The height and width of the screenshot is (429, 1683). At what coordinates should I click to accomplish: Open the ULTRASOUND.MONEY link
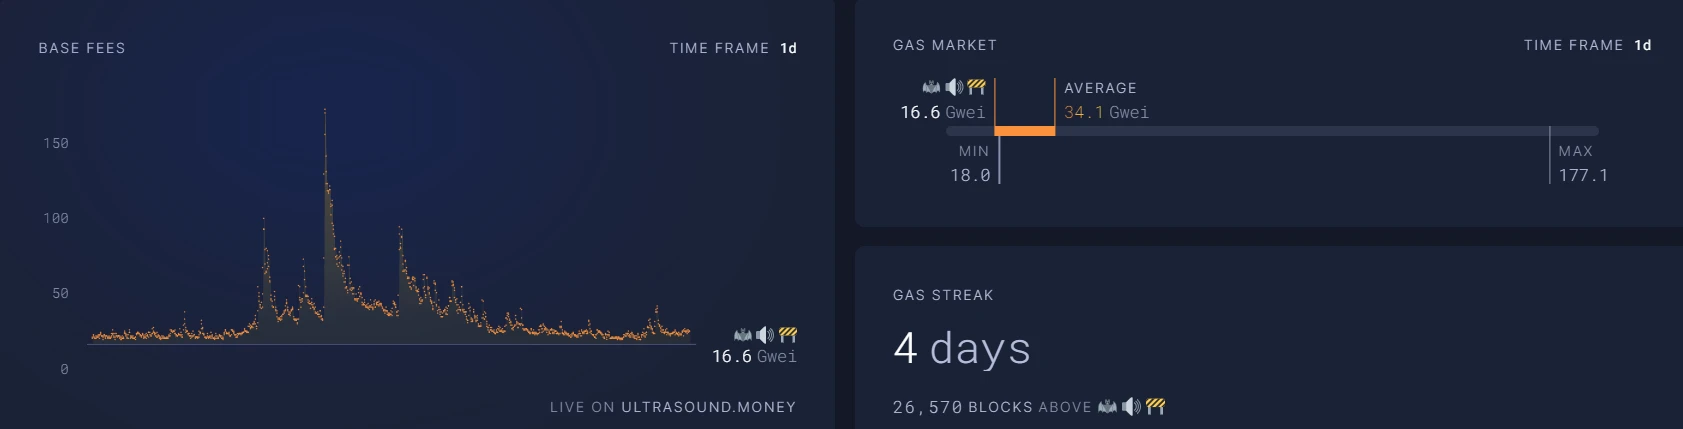click(x=708, y=407)
